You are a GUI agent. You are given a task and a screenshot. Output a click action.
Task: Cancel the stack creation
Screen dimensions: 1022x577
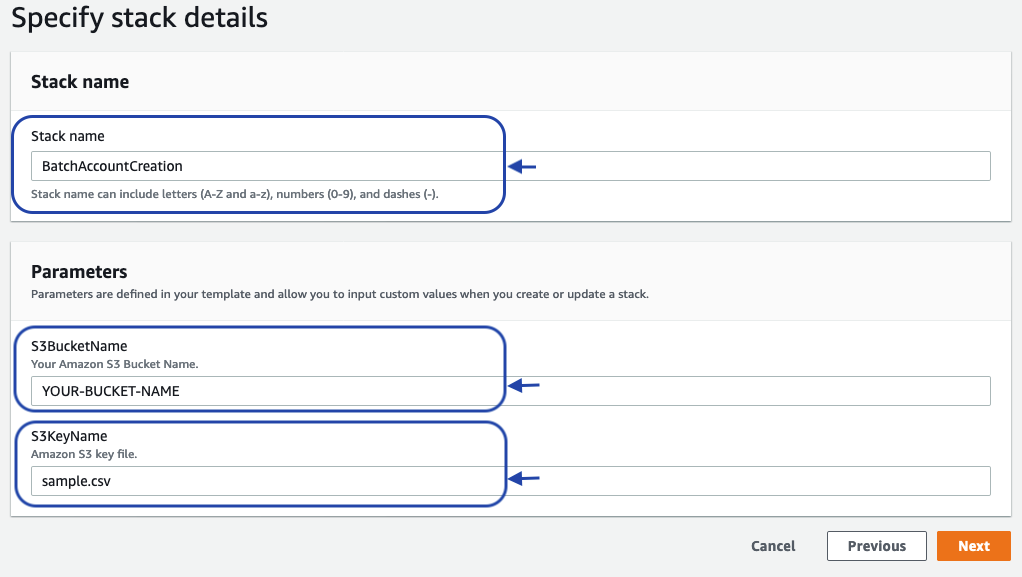[x=773, y=546]
